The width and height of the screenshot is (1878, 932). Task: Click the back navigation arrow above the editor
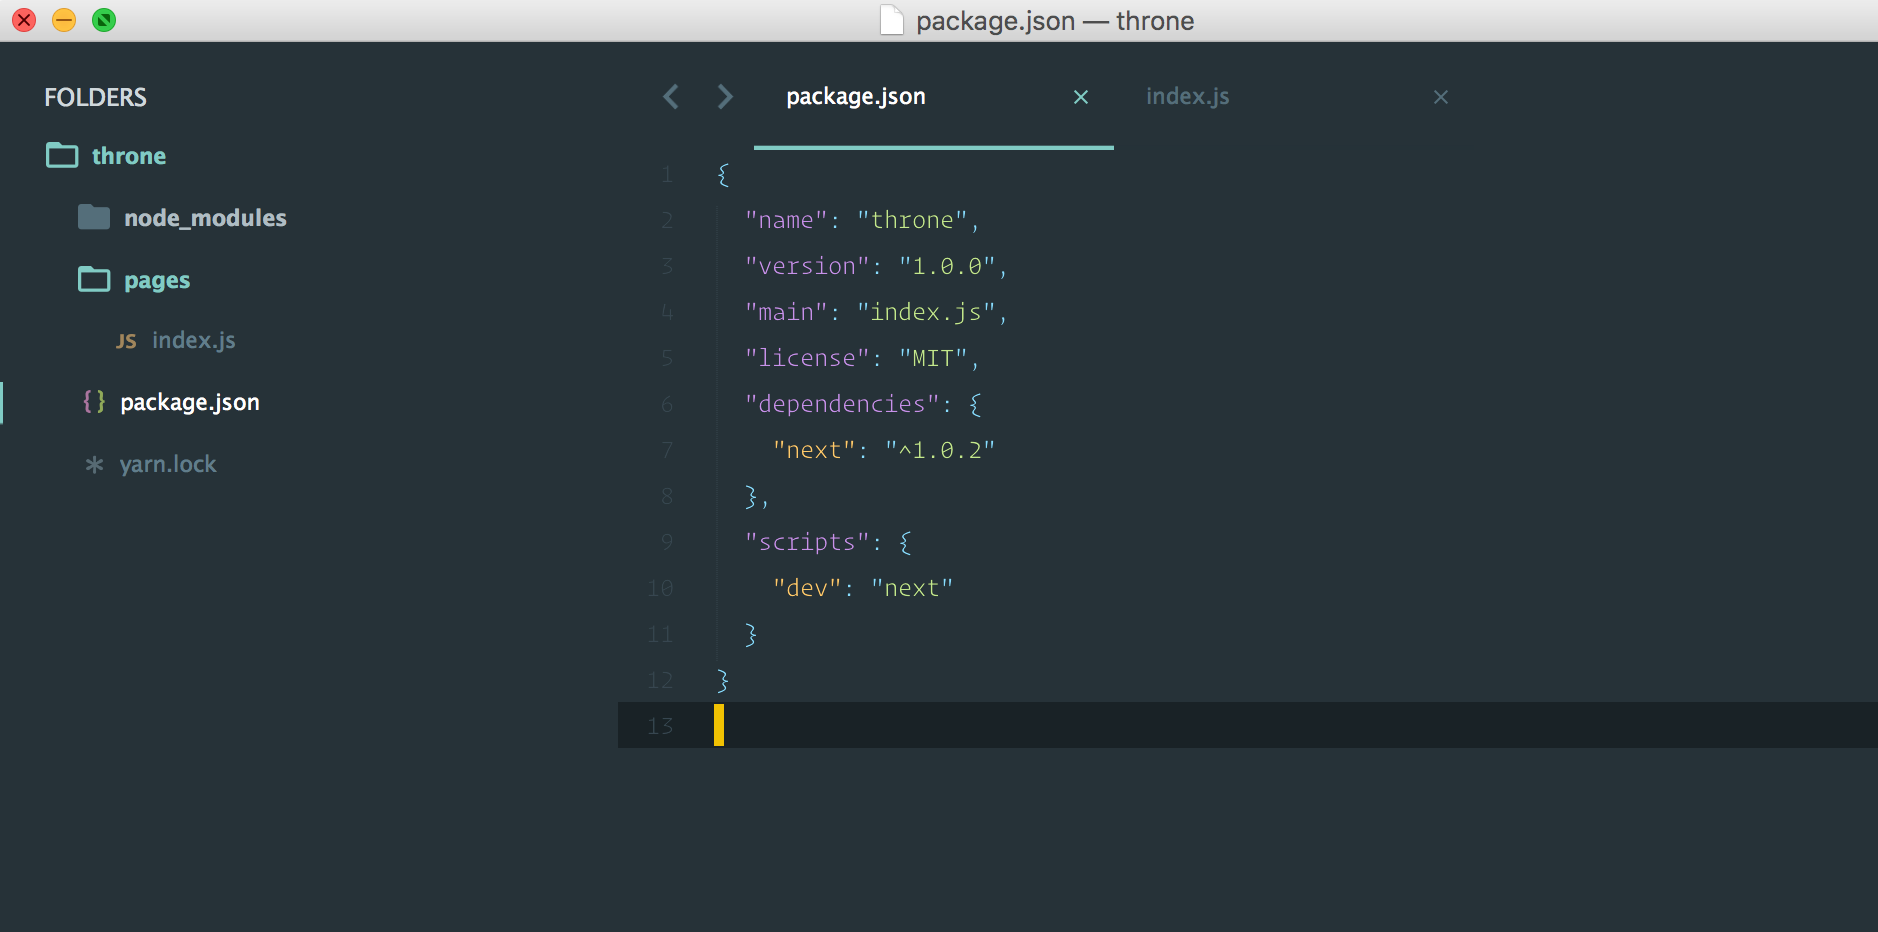click(671, 96)
